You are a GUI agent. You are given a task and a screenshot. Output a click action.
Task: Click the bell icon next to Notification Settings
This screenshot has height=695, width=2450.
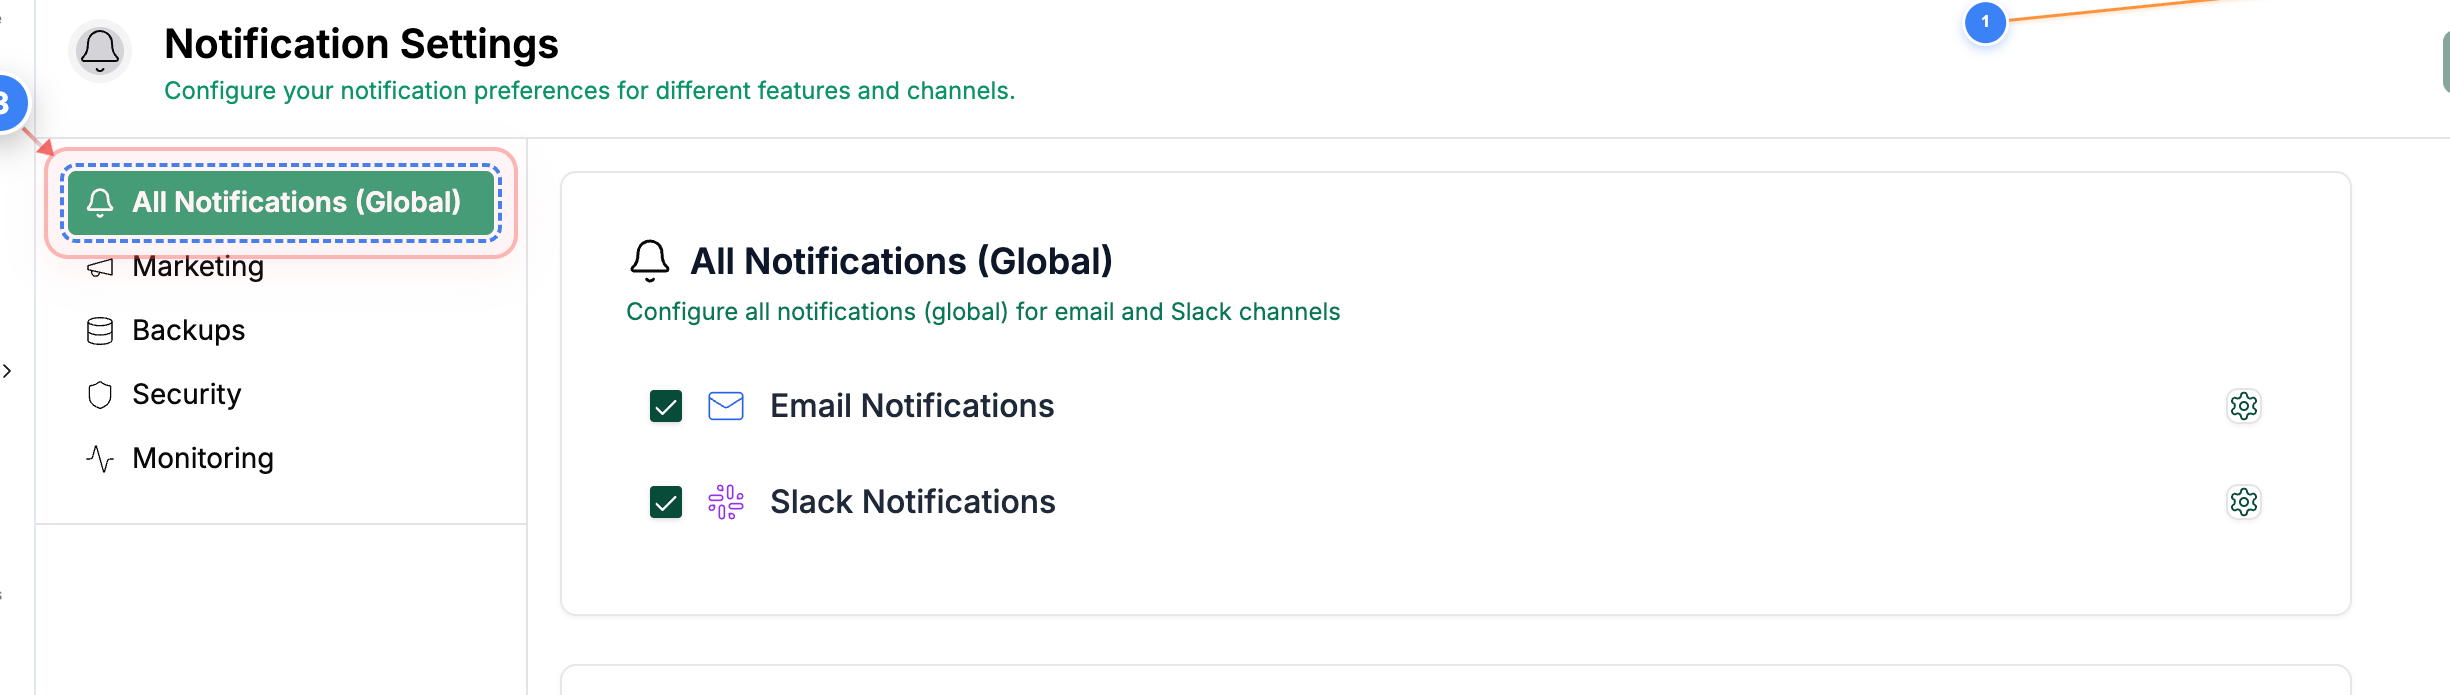[x=100, y=50]
